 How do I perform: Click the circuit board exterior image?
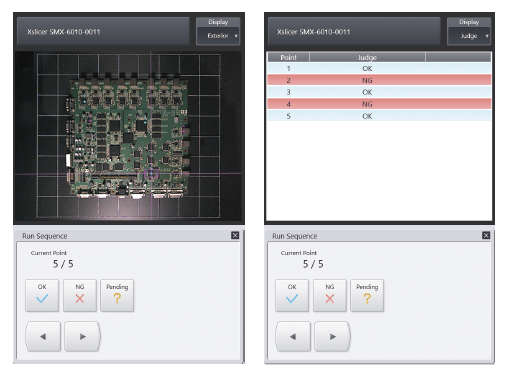click(129, 137)
